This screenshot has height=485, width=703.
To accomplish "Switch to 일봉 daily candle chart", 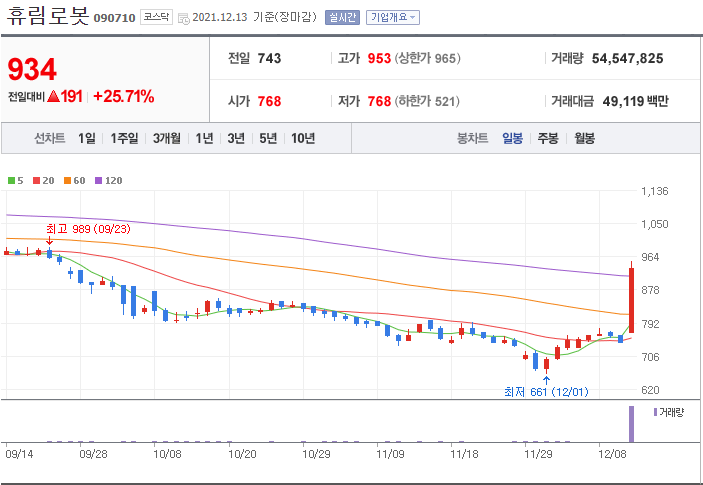I will [512, 138].
